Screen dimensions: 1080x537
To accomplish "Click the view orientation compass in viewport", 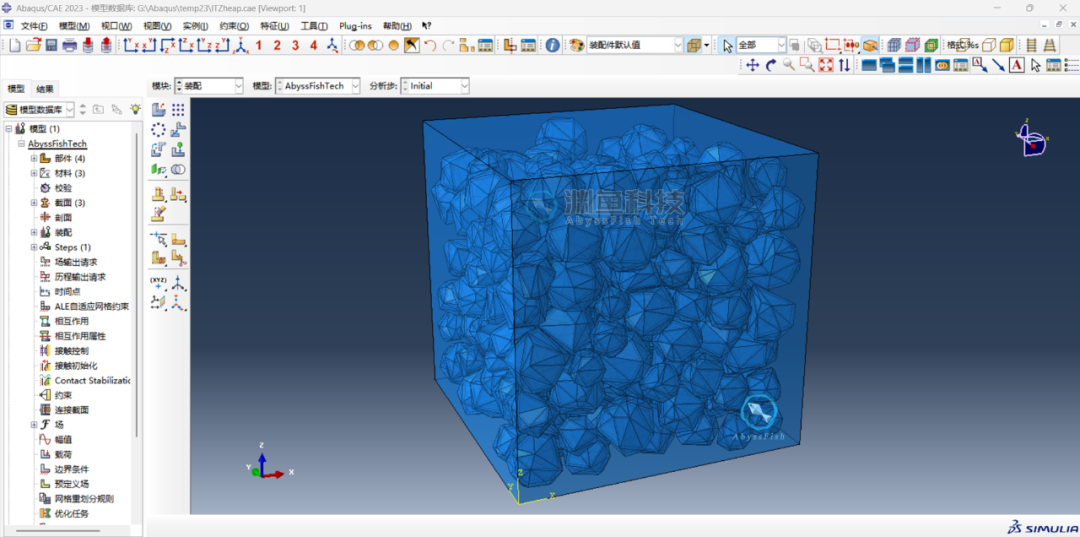I will (x=1031, y=140).
